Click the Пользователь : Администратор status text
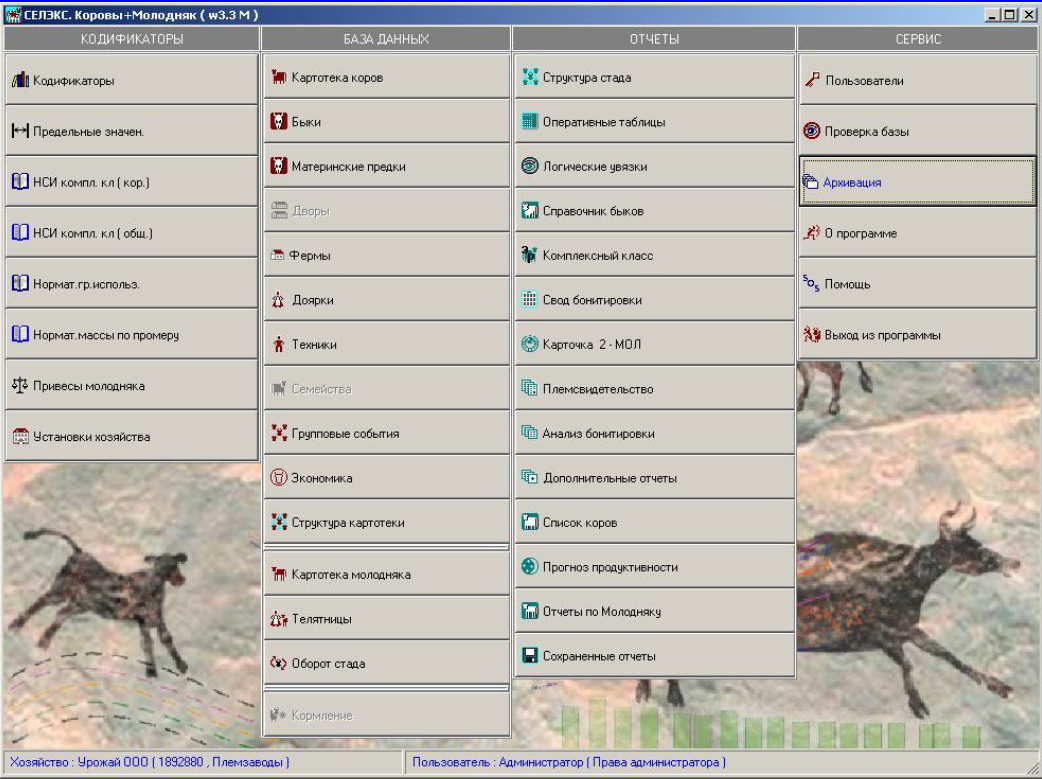The height and width of the screenshot is (779, 1042). coord(569,762)
